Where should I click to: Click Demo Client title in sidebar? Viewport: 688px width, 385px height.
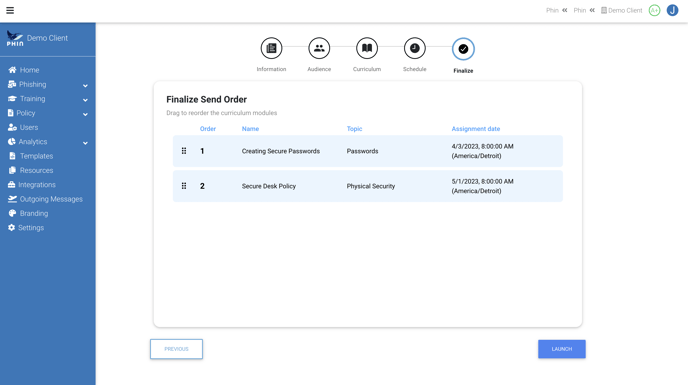(x=47, y=38)
